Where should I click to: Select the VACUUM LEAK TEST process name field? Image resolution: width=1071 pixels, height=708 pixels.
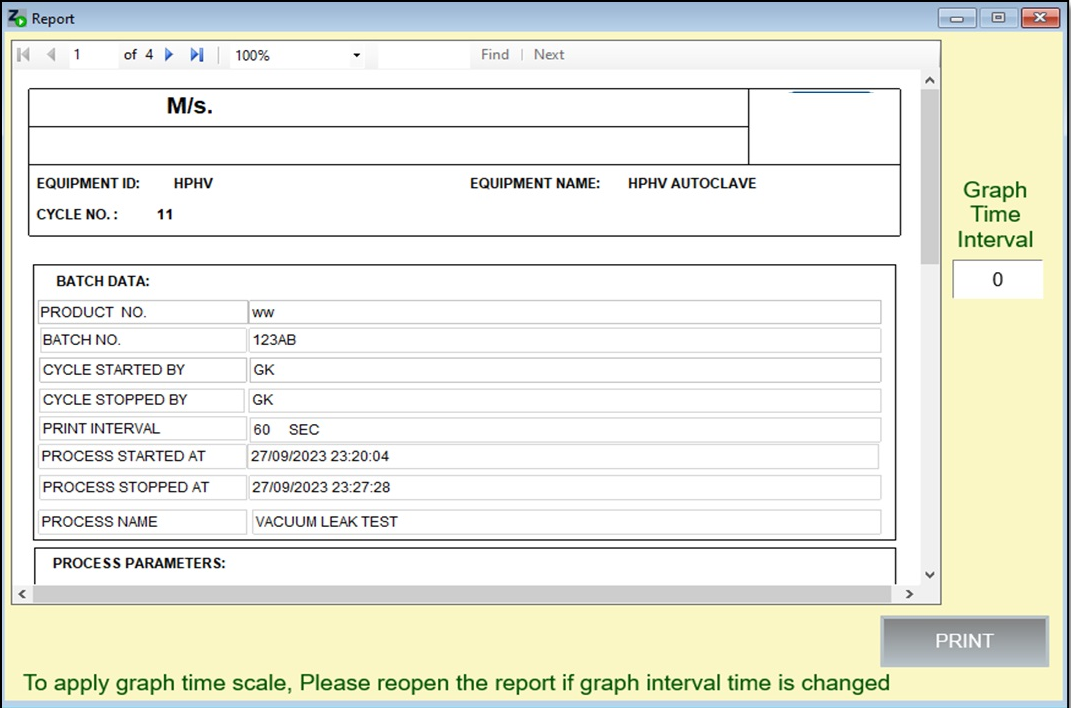click(x=566, y=522)
